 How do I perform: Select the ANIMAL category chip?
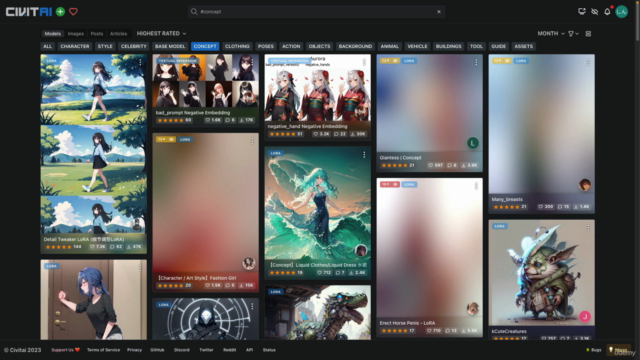click(389, 47)
